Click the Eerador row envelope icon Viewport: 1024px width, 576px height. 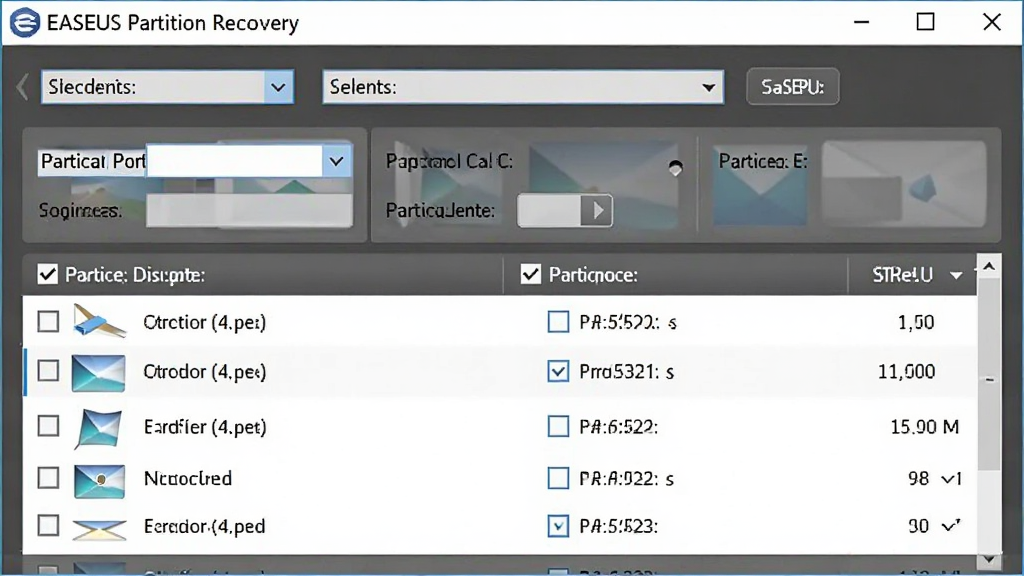[99, 529]
